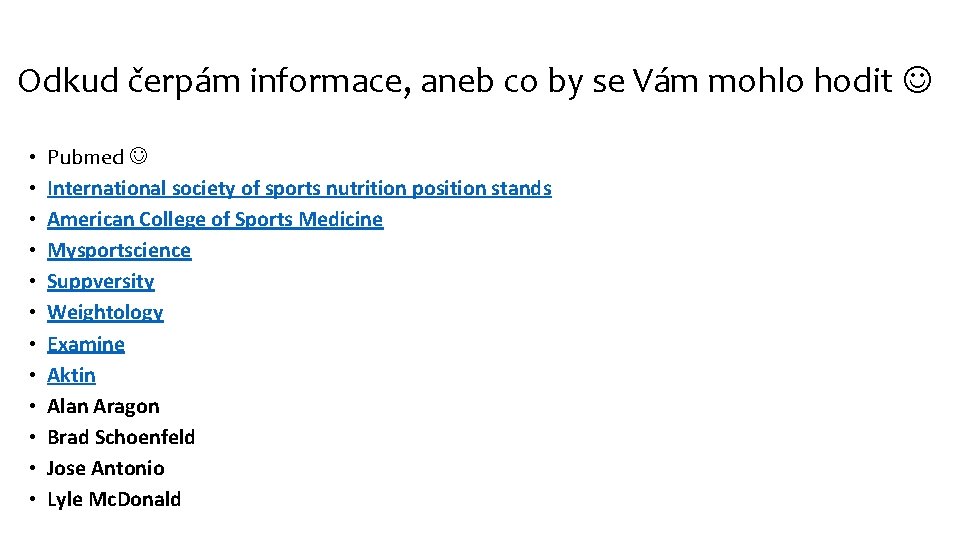
Task: Follow the Mysportscience hyperlink
Action: tap(119, 250)
